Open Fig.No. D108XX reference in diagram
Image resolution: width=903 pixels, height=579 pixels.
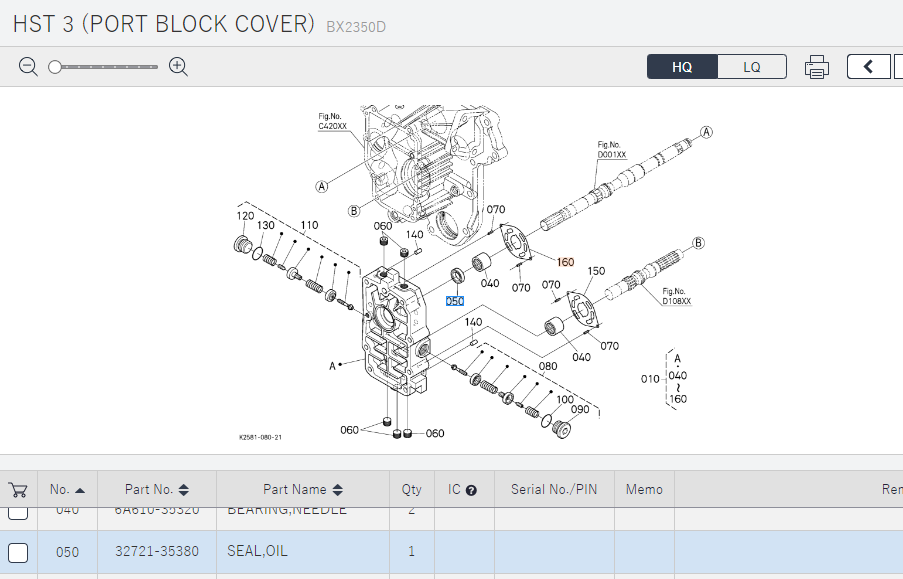[676, 296]
